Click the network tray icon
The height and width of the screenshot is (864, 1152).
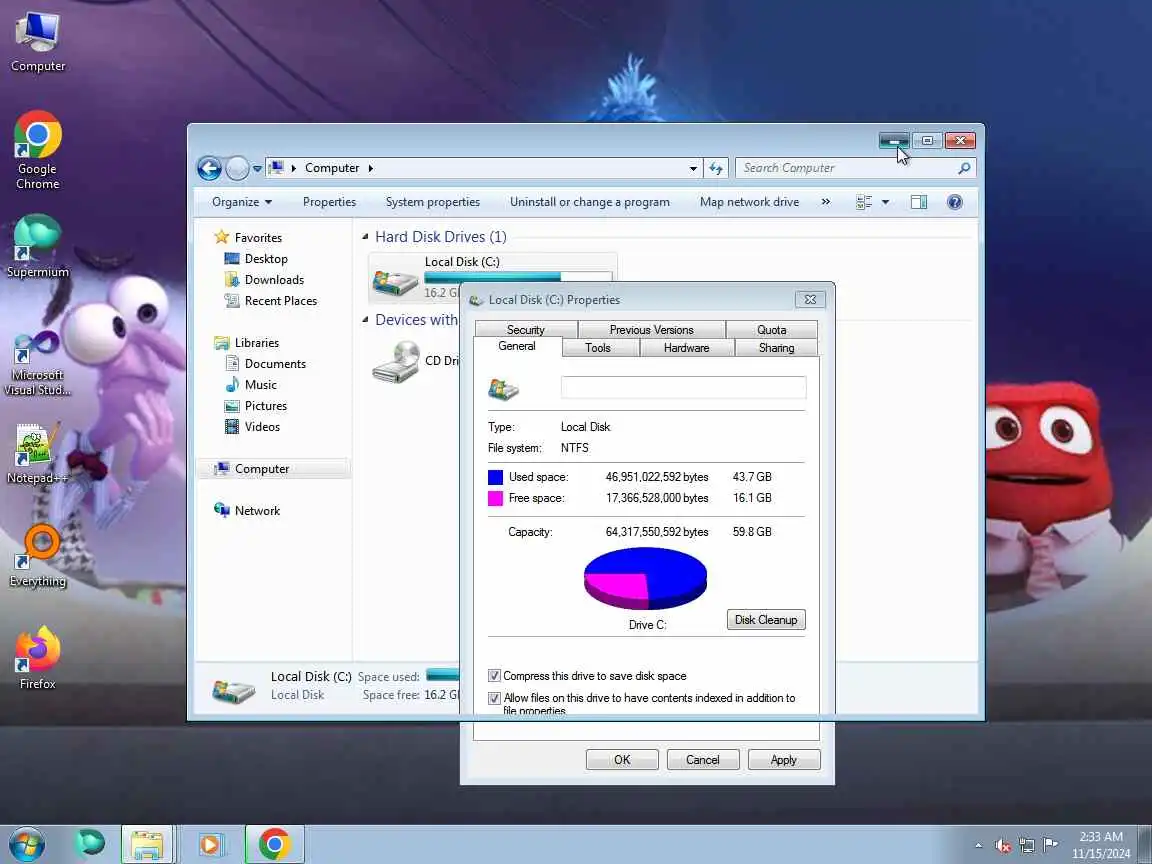pos(1027,846)
